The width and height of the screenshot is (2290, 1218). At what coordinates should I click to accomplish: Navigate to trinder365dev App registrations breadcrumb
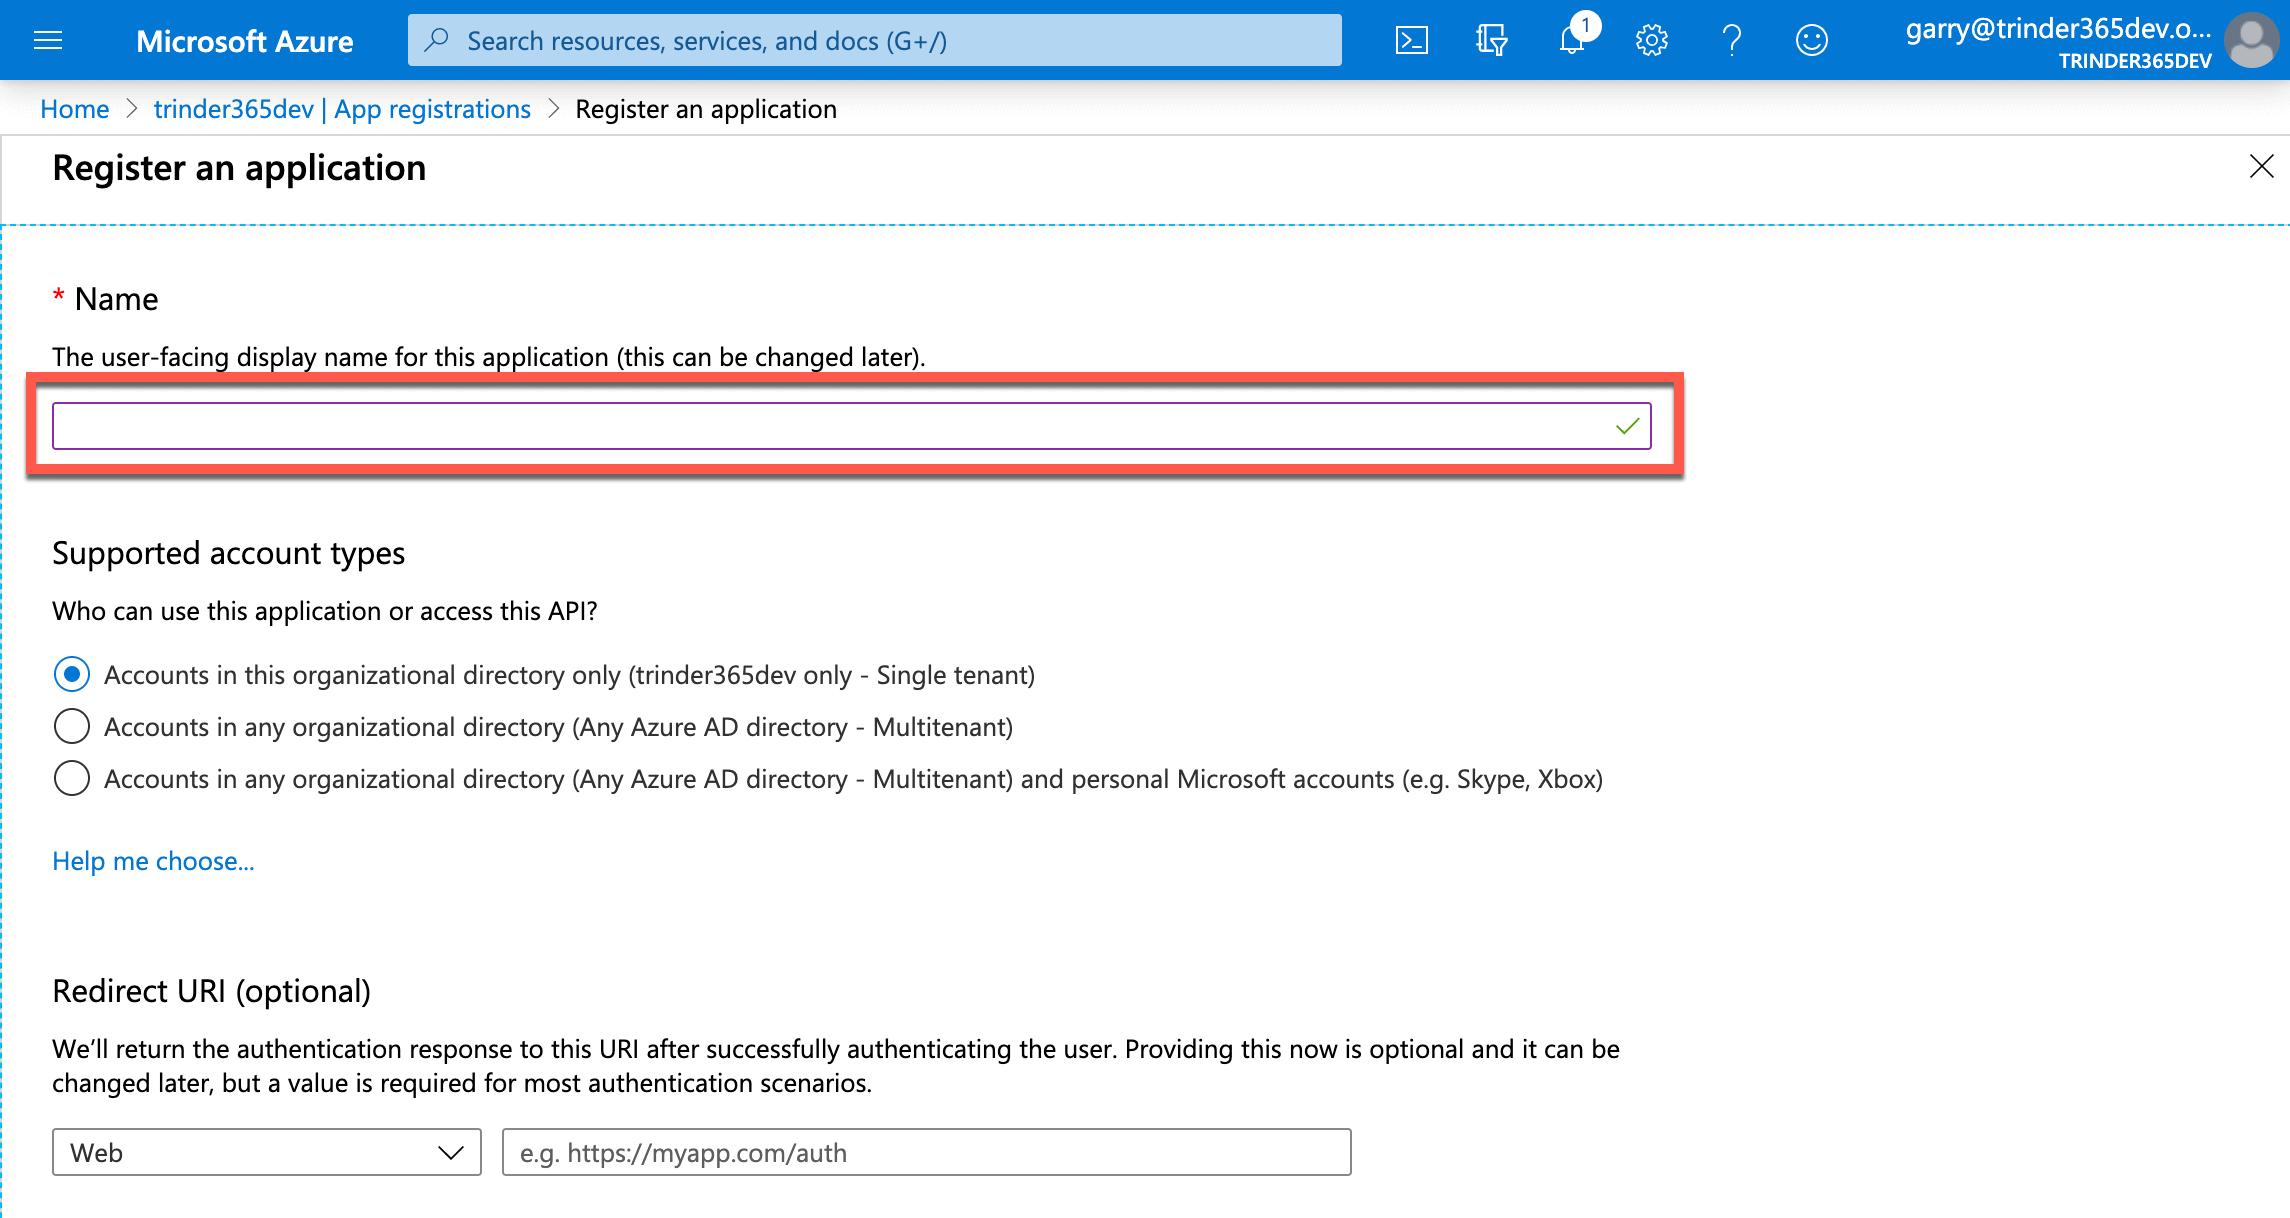[342, 109]
